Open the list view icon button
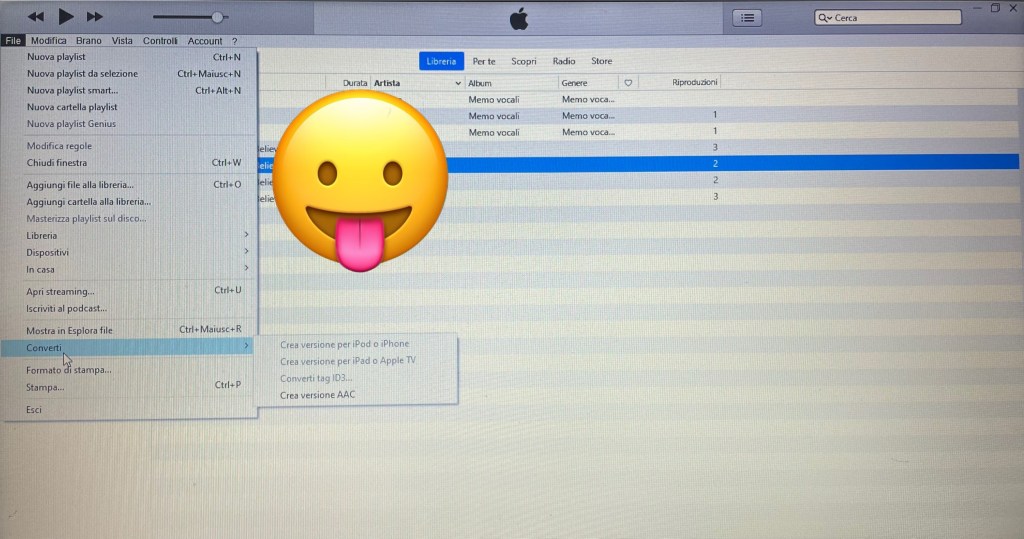1024x539 pixels. (747, 17)
